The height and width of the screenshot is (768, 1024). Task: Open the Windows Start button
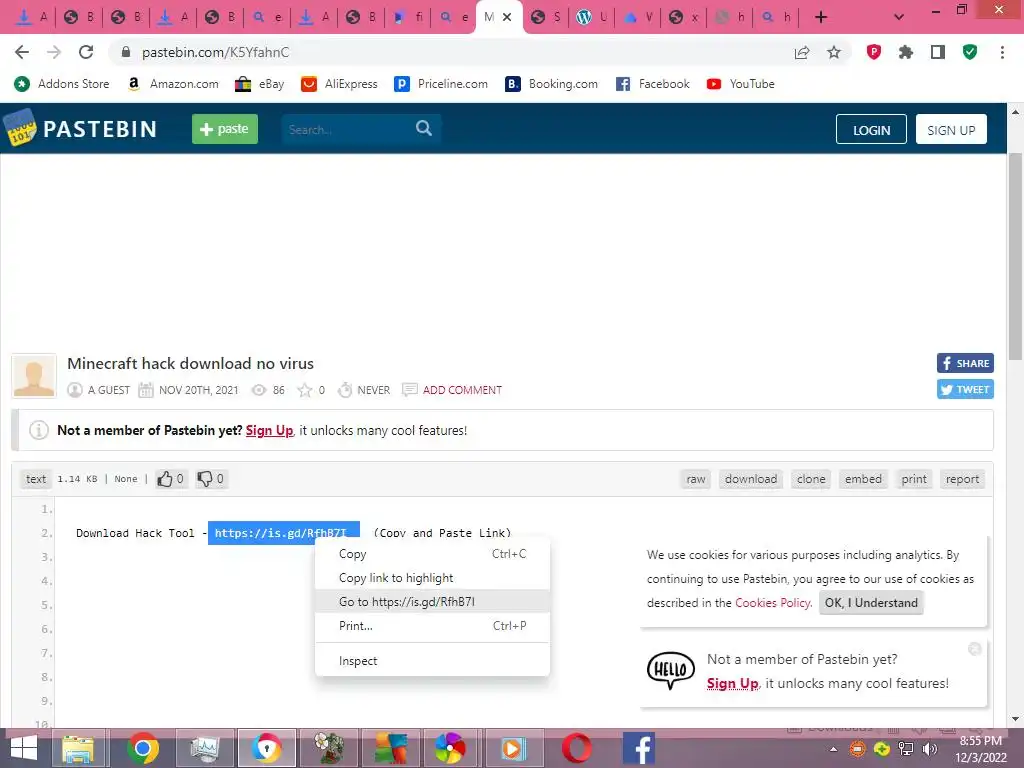coord(24,748)
